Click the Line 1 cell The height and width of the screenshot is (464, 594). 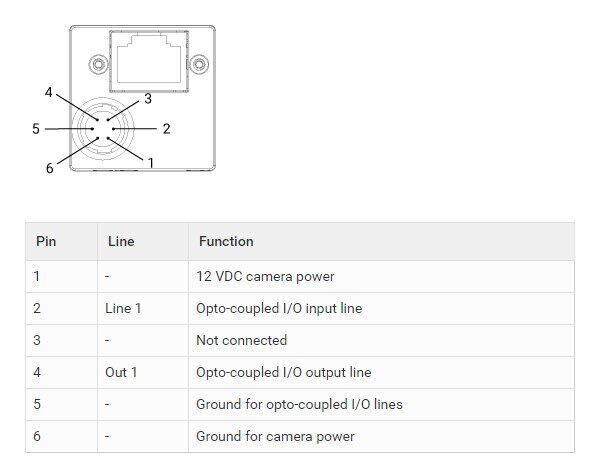(143, 308)
